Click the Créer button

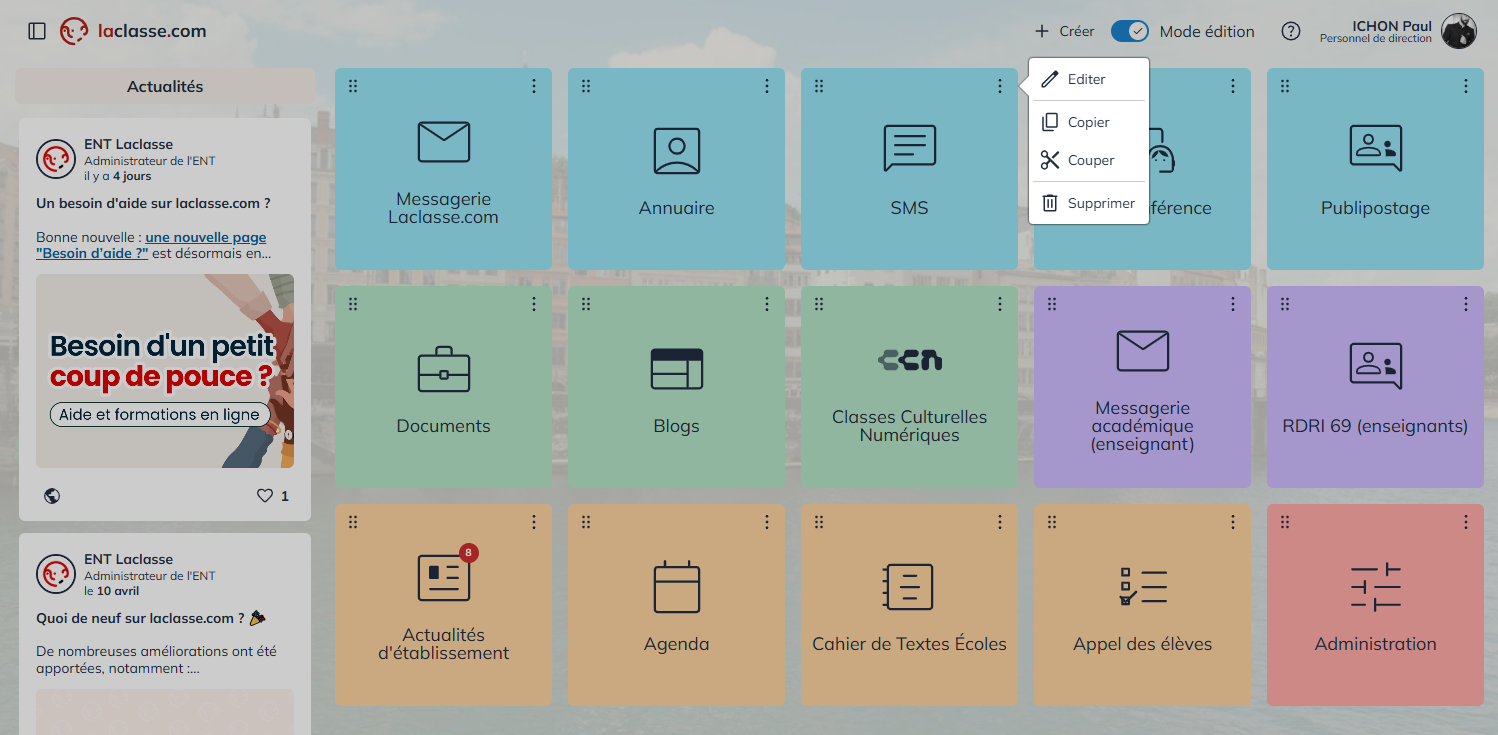click(x=1064, y=31)
